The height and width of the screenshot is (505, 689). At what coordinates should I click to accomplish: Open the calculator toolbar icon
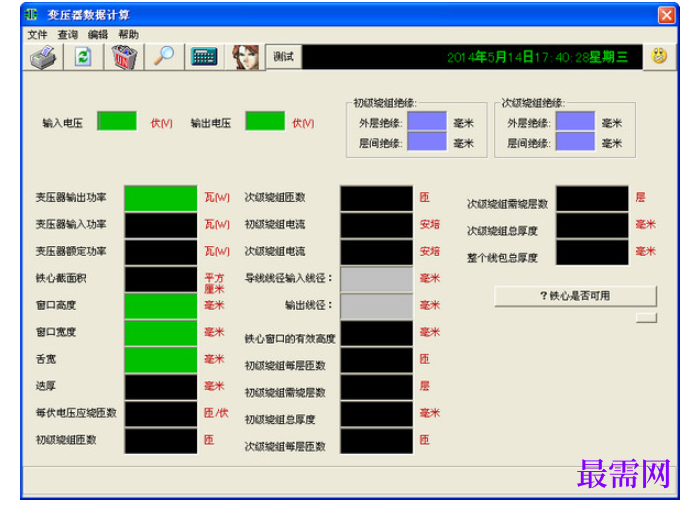[204, 57]
